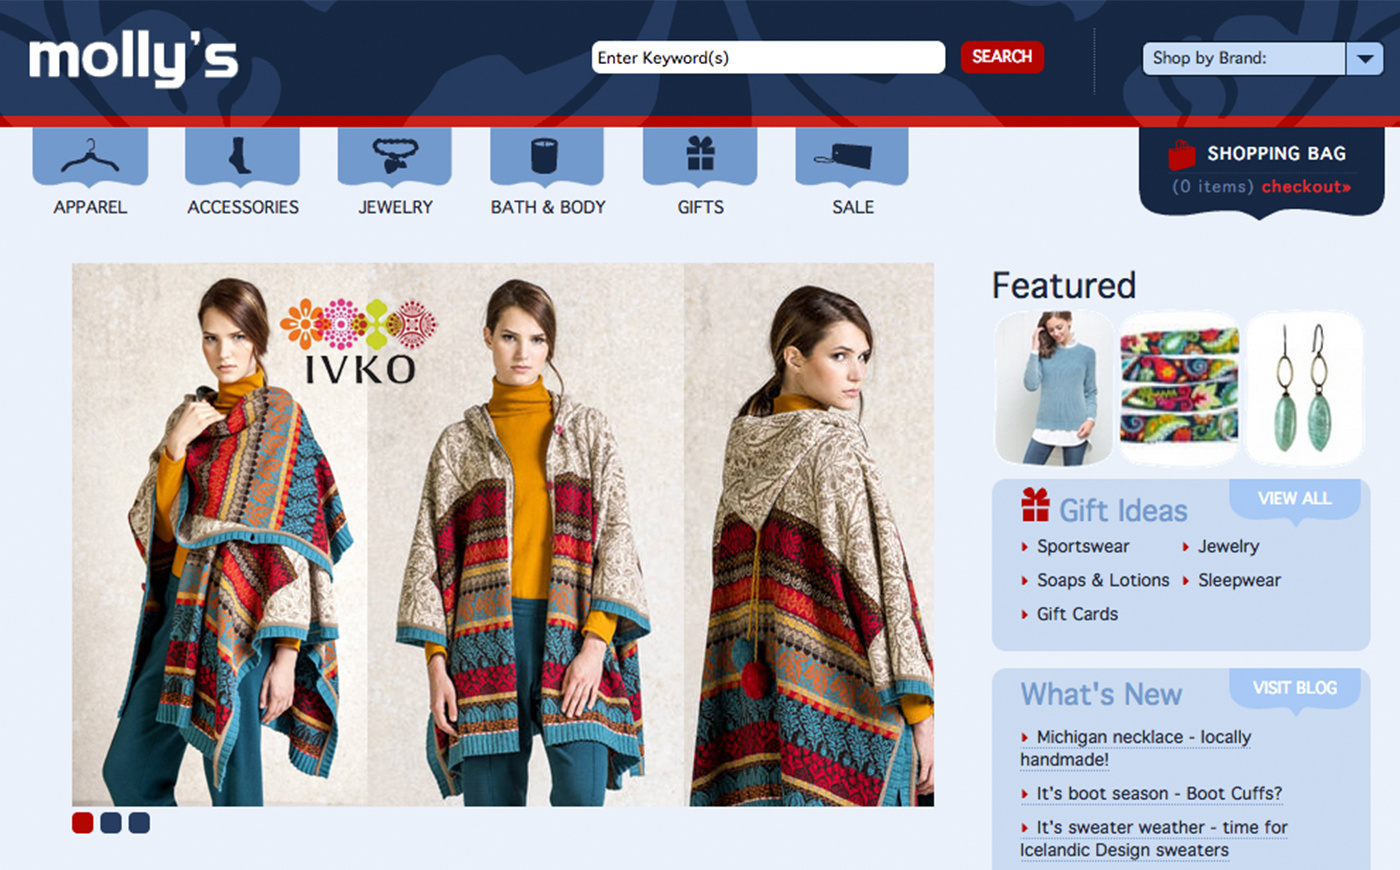Click the Apparel hanger icon

(90, 156)
